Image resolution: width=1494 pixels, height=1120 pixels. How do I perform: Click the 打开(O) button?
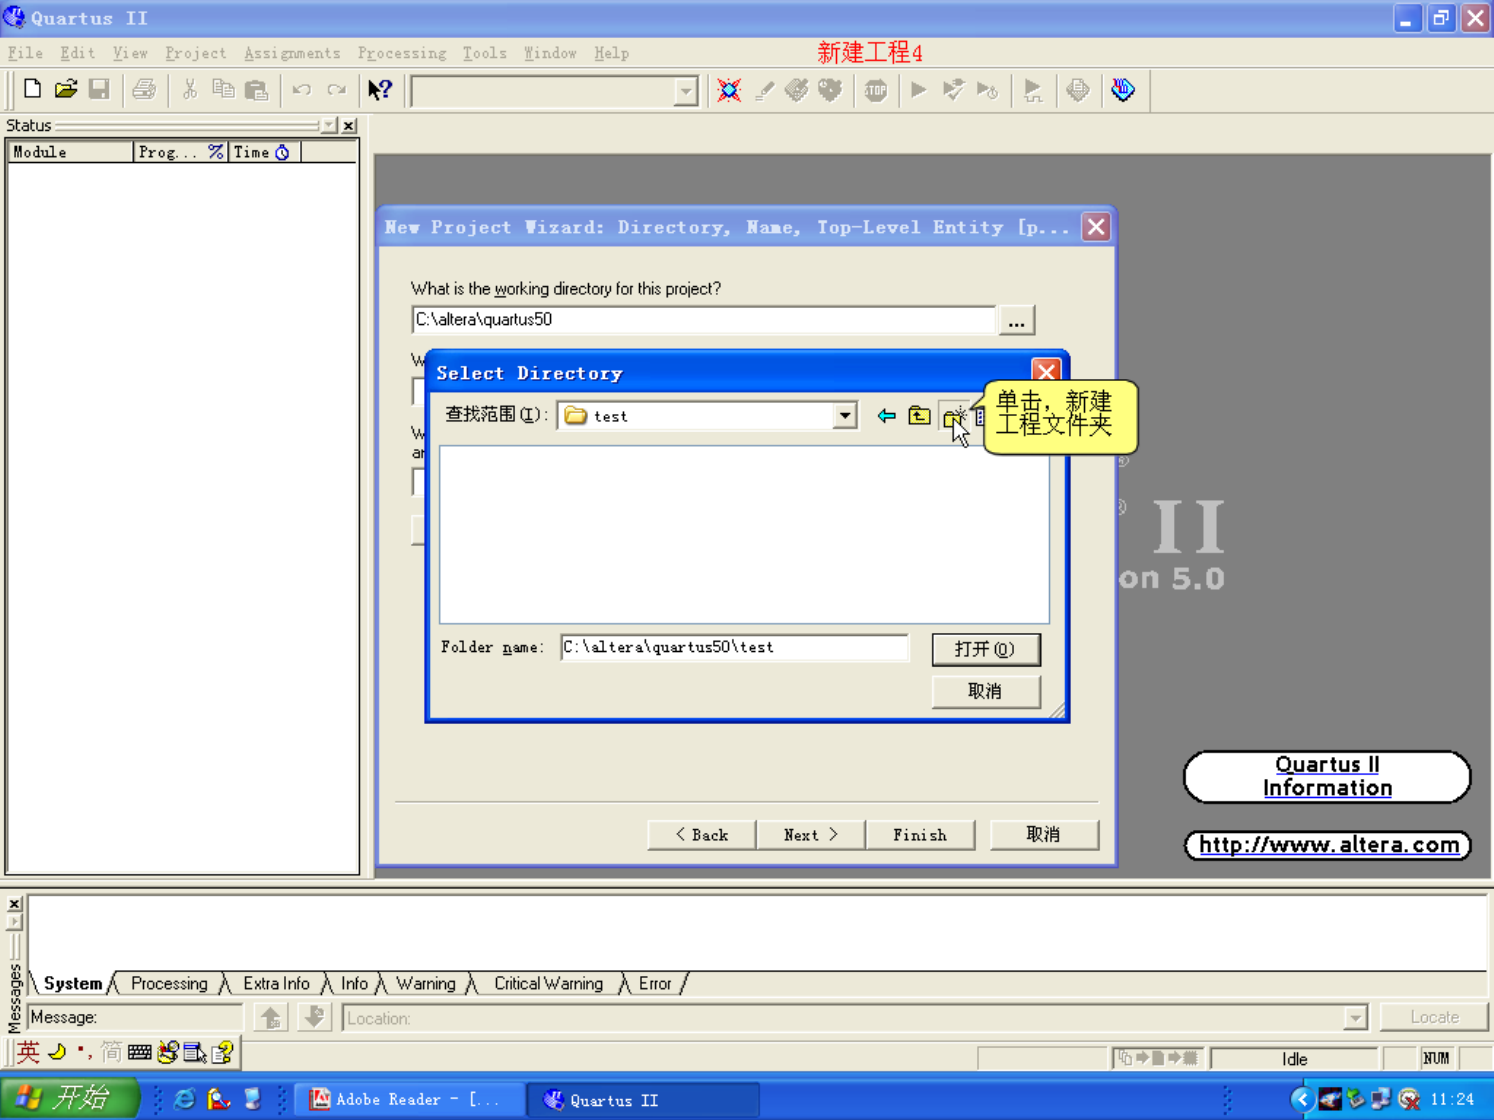coord(986,649)
